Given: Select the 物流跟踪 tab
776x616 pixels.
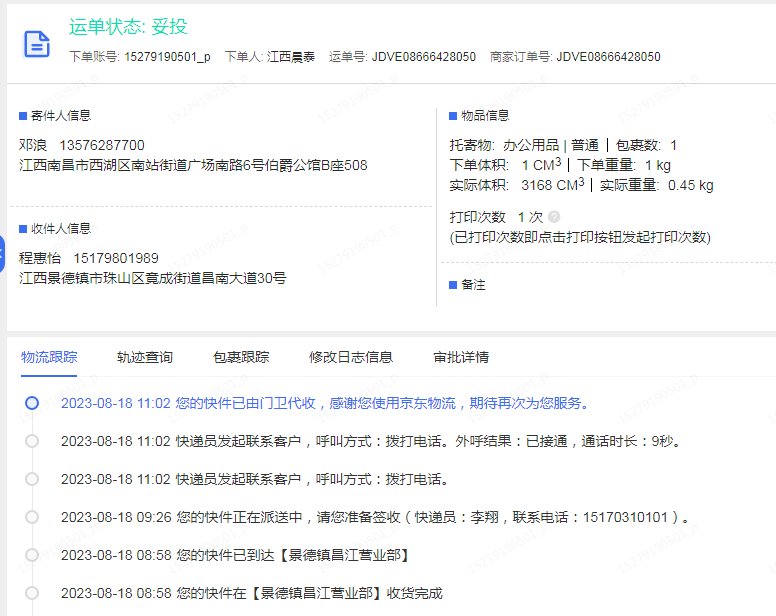Looking at the screenshot, I should 49,357.
